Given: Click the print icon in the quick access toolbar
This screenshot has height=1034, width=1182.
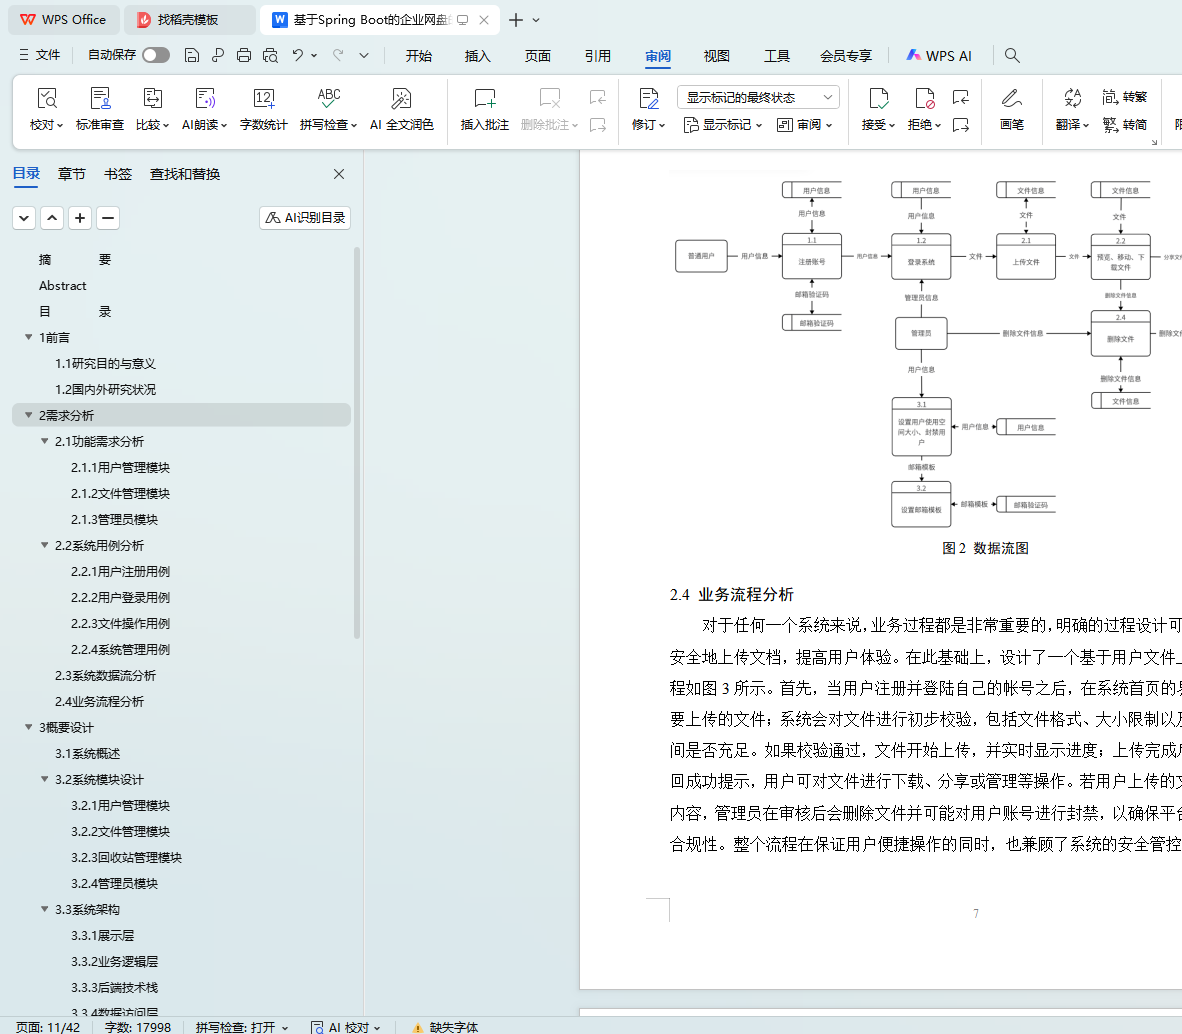Looking at the screenshot, I should [244, 55].
